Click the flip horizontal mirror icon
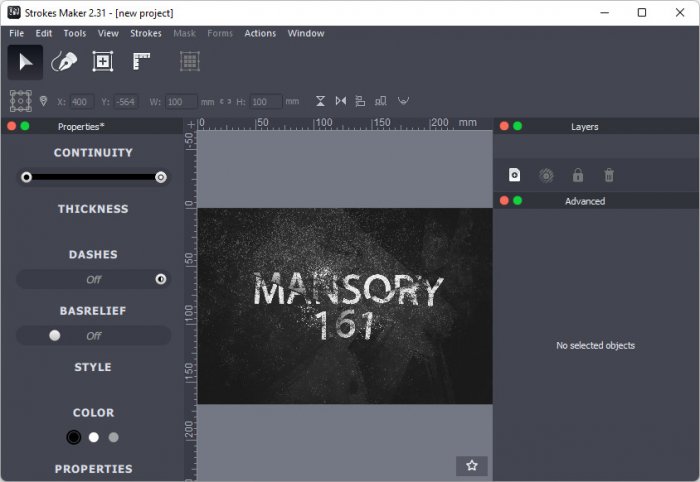This screenshot has height=482, width=700. [x=341, y=101]
